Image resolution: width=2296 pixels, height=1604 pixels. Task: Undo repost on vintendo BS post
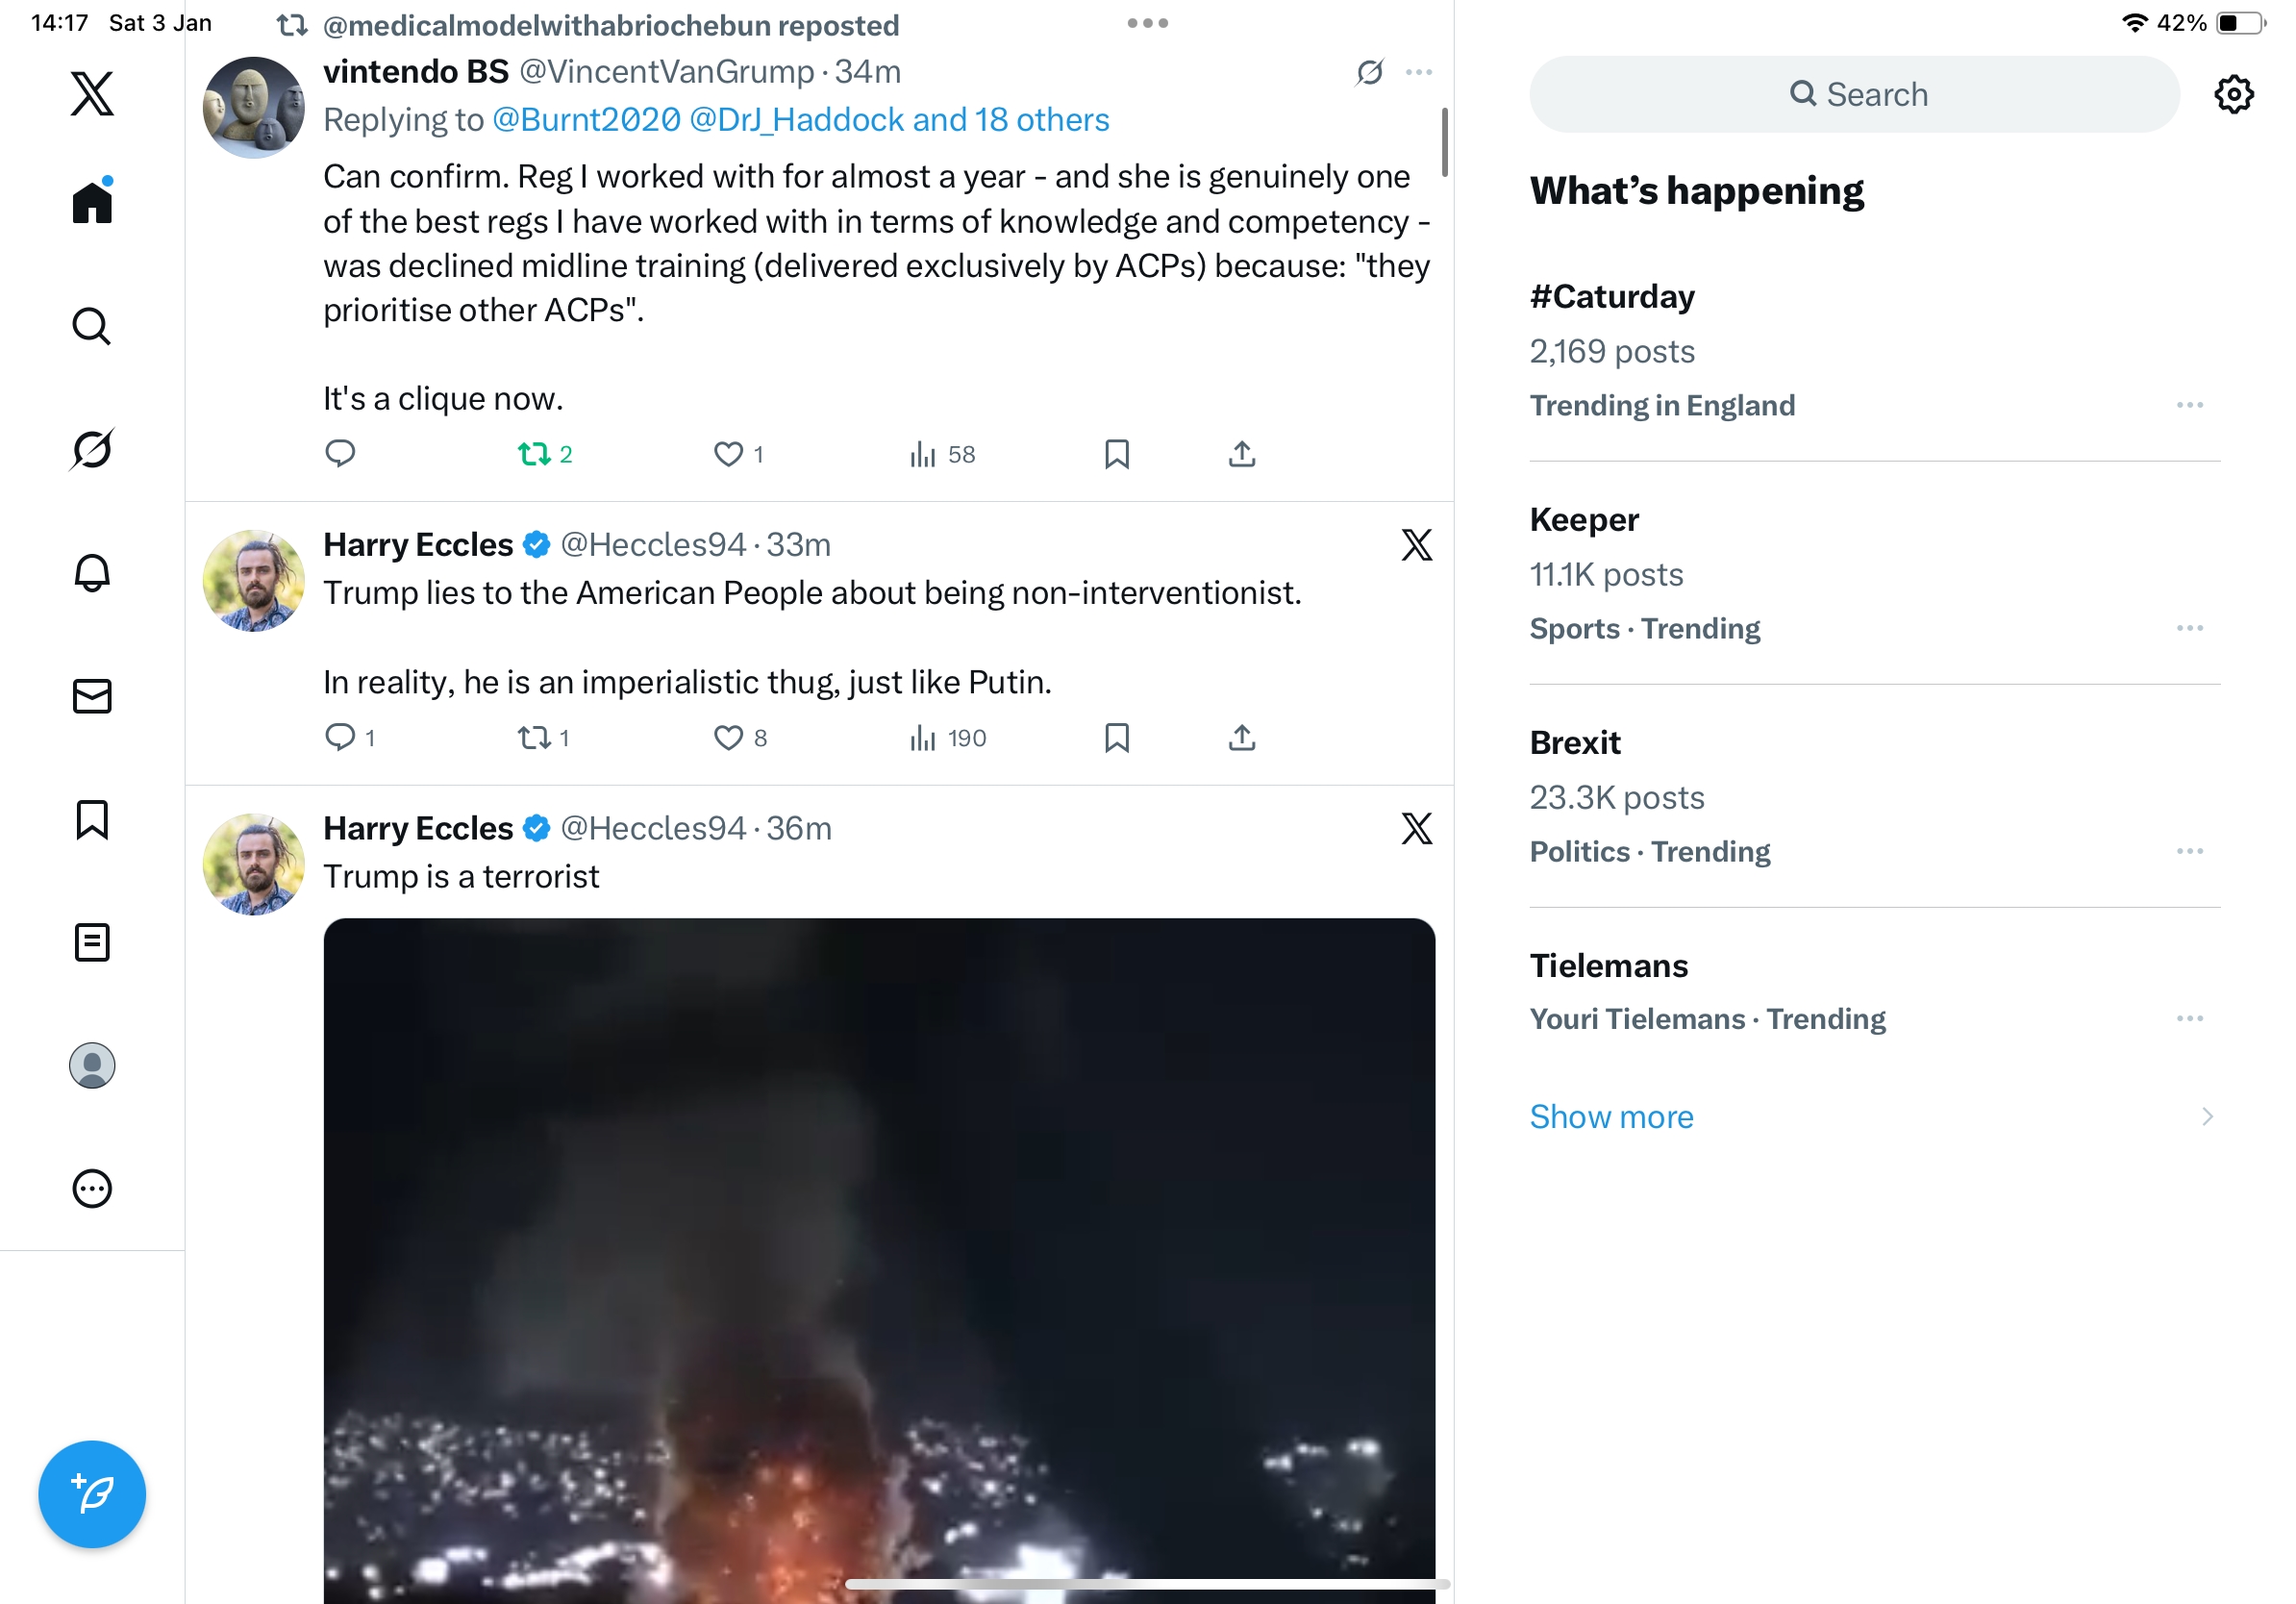[x=535, y=455]
